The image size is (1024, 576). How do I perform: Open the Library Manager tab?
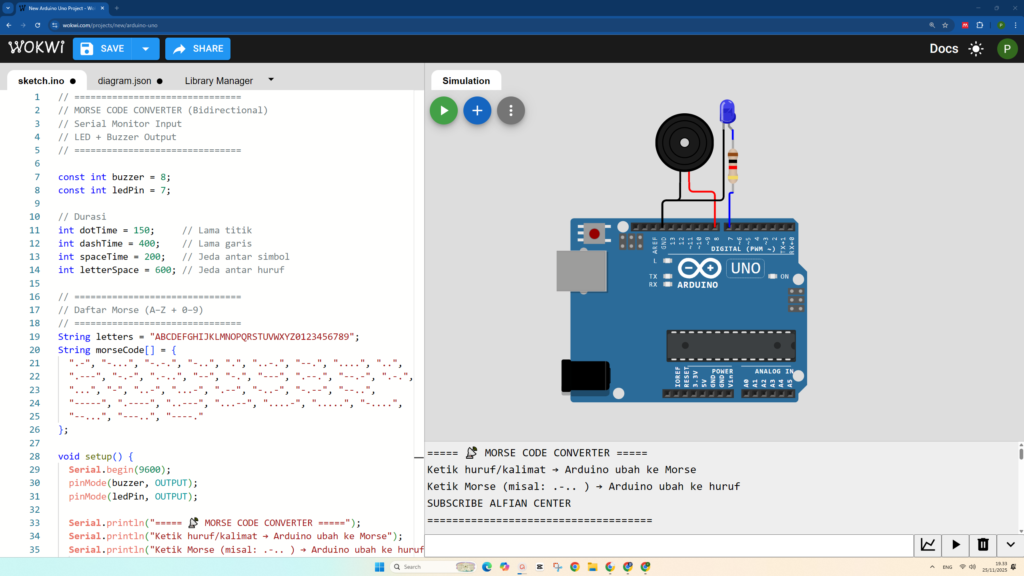click(x=219, y=81)
